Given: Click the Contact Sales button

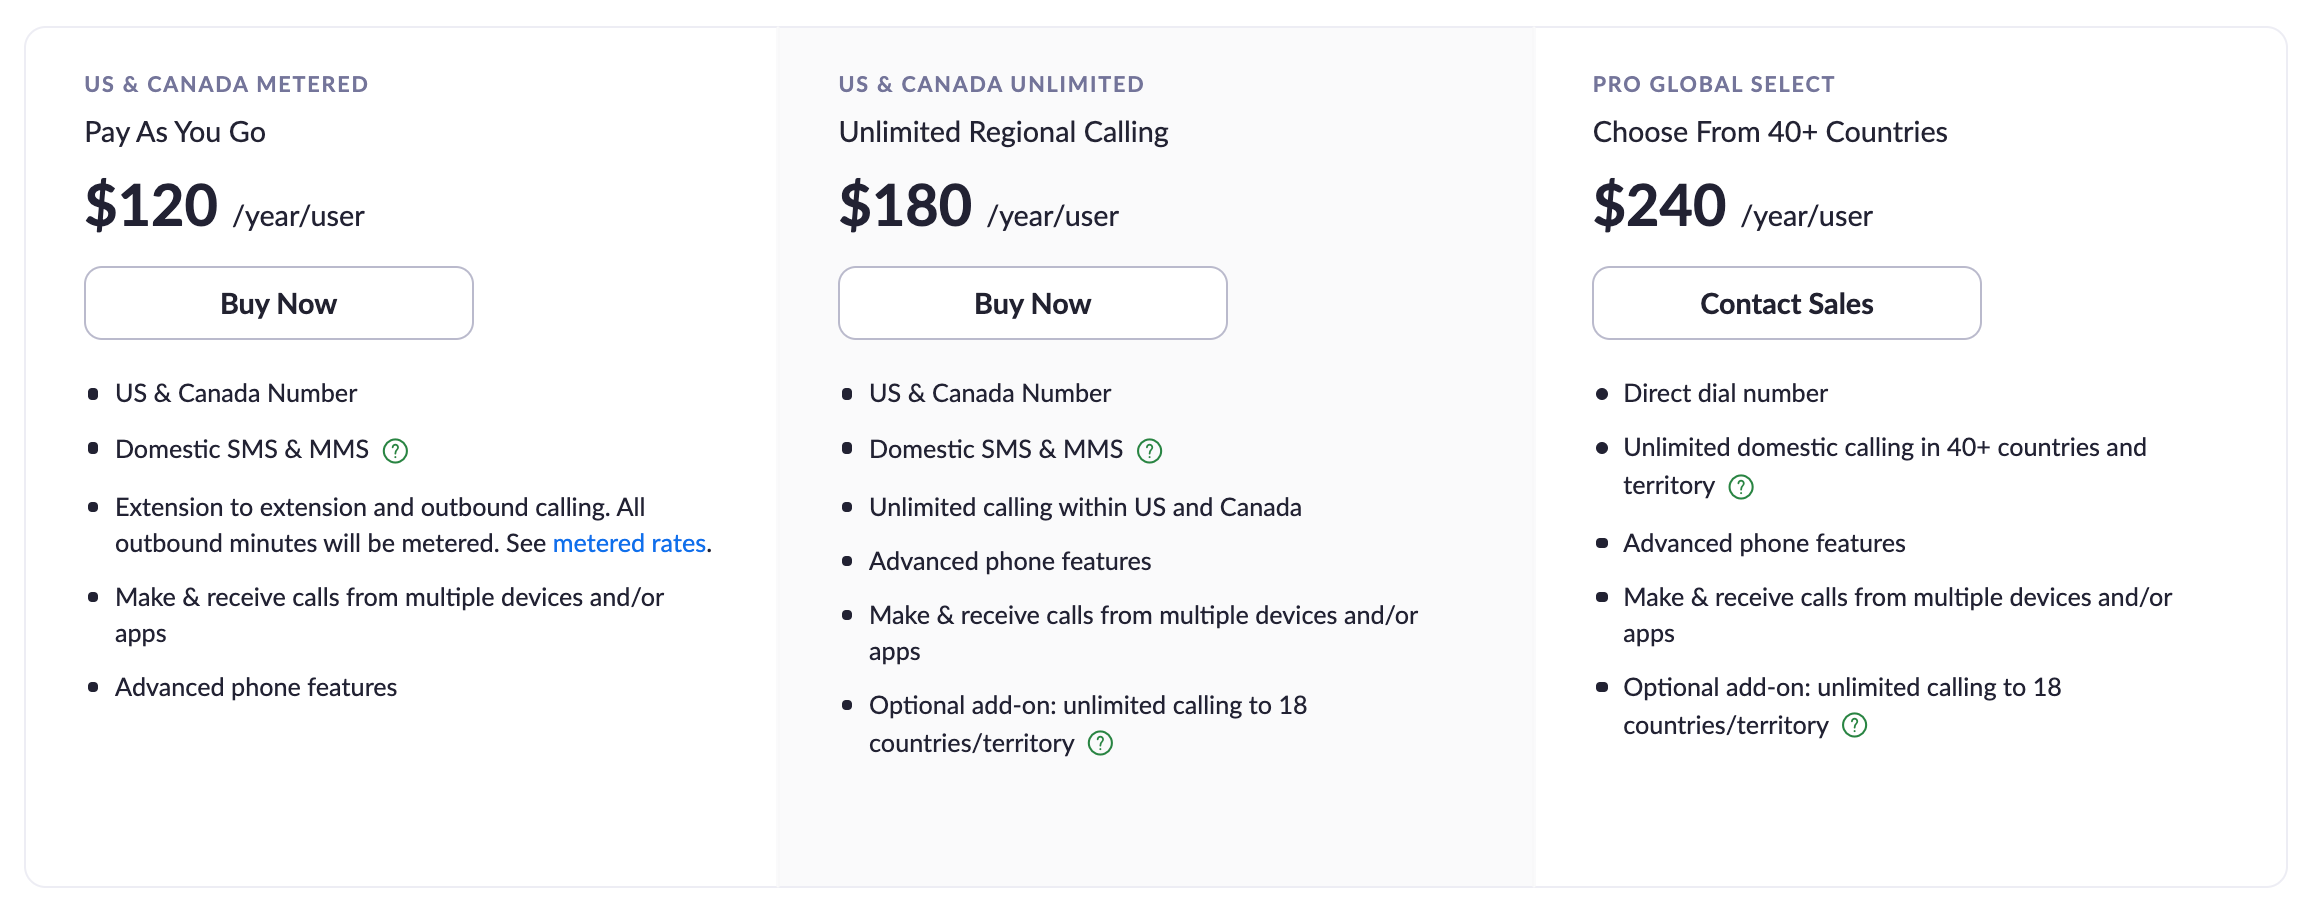Looking at the screenshot, I should click(x=1787, y=303).
